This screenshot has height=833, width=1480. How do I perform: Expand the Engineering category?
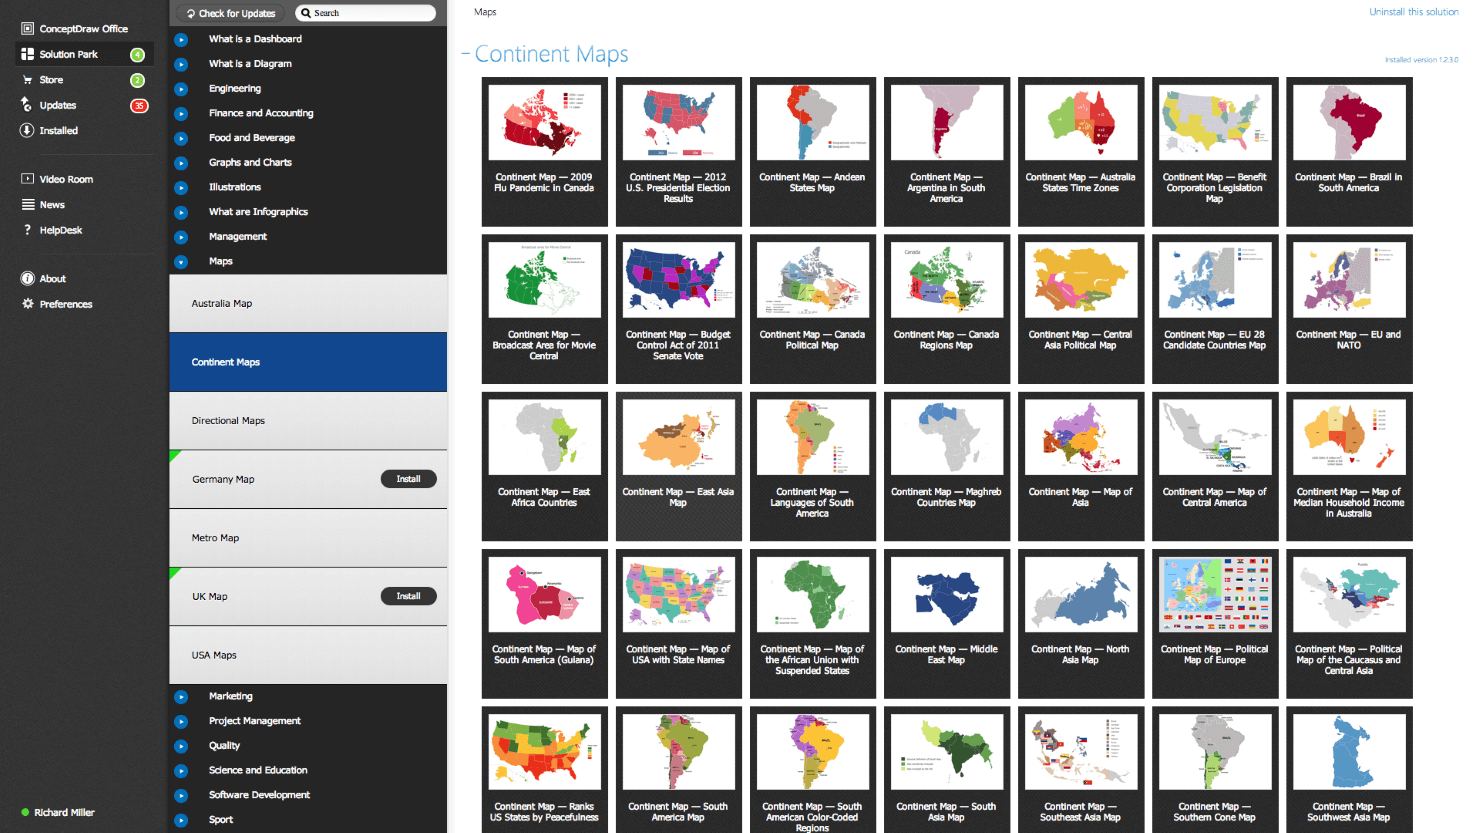tap(181, 89)
